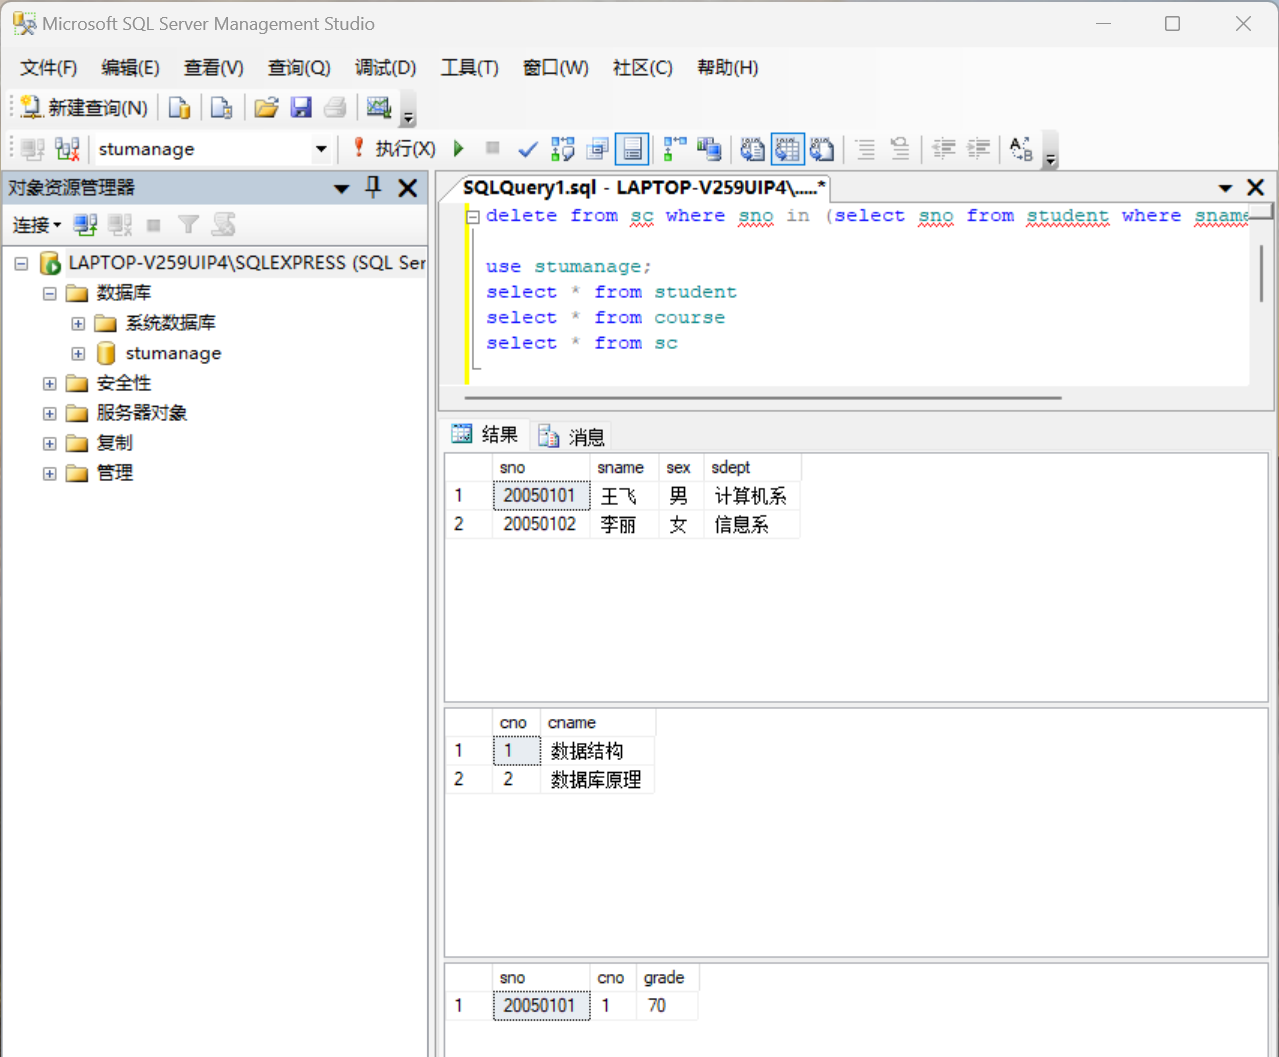The image size is (1279, 1057).
Task: Comment out the selected lines
Action: [865, 149]
